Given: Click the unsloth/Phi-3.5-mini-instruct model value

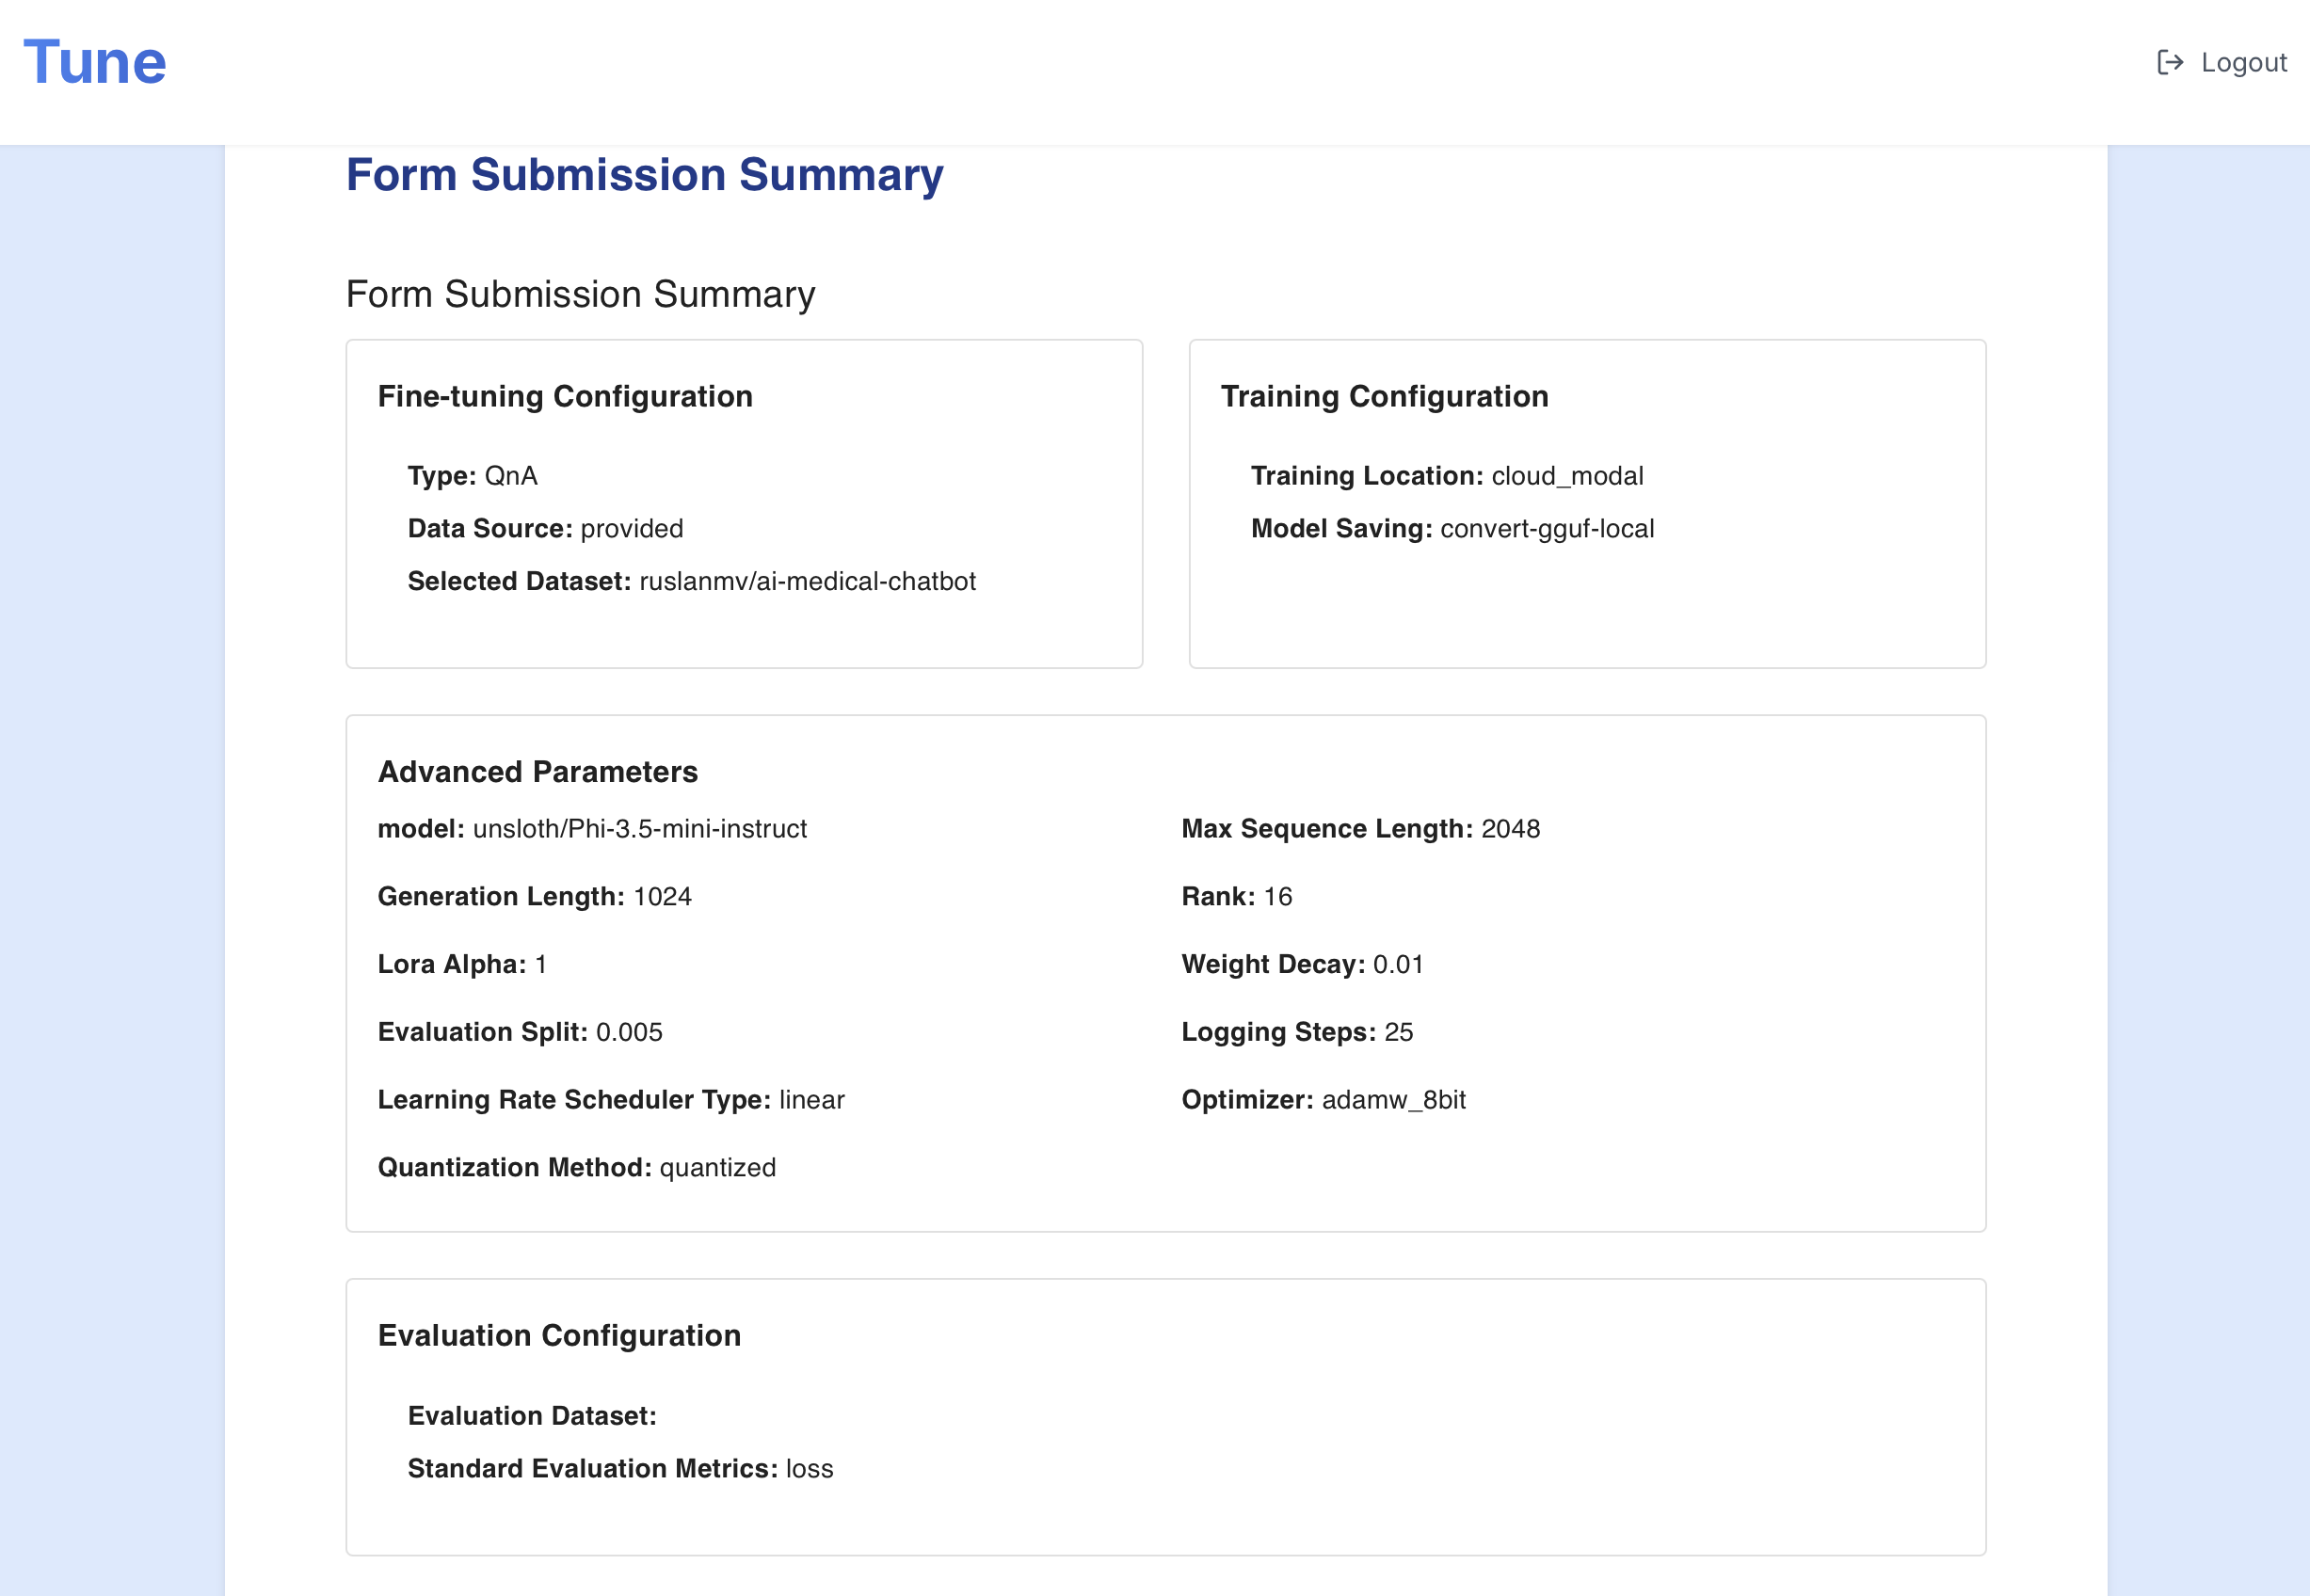Looking at the screenshot, I should [639, 829].
